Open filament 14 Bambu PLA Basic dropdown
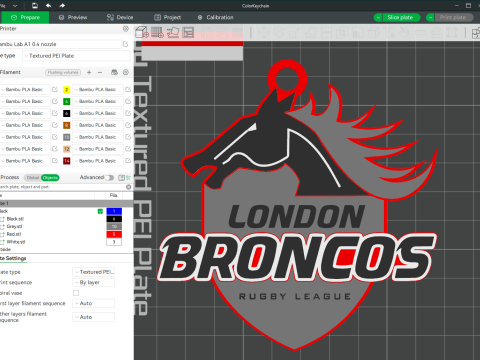 pos(98,161)
